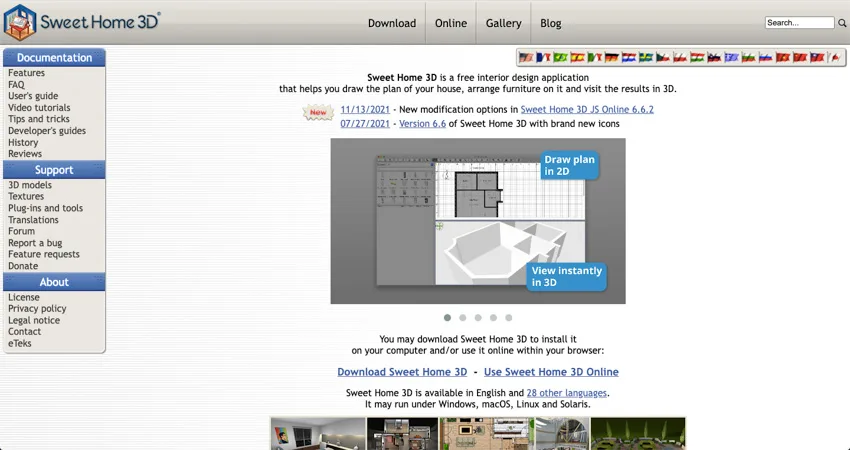View the History page
Image resolution: width=850 pixels, height=450 pixels.
(23, 142)
